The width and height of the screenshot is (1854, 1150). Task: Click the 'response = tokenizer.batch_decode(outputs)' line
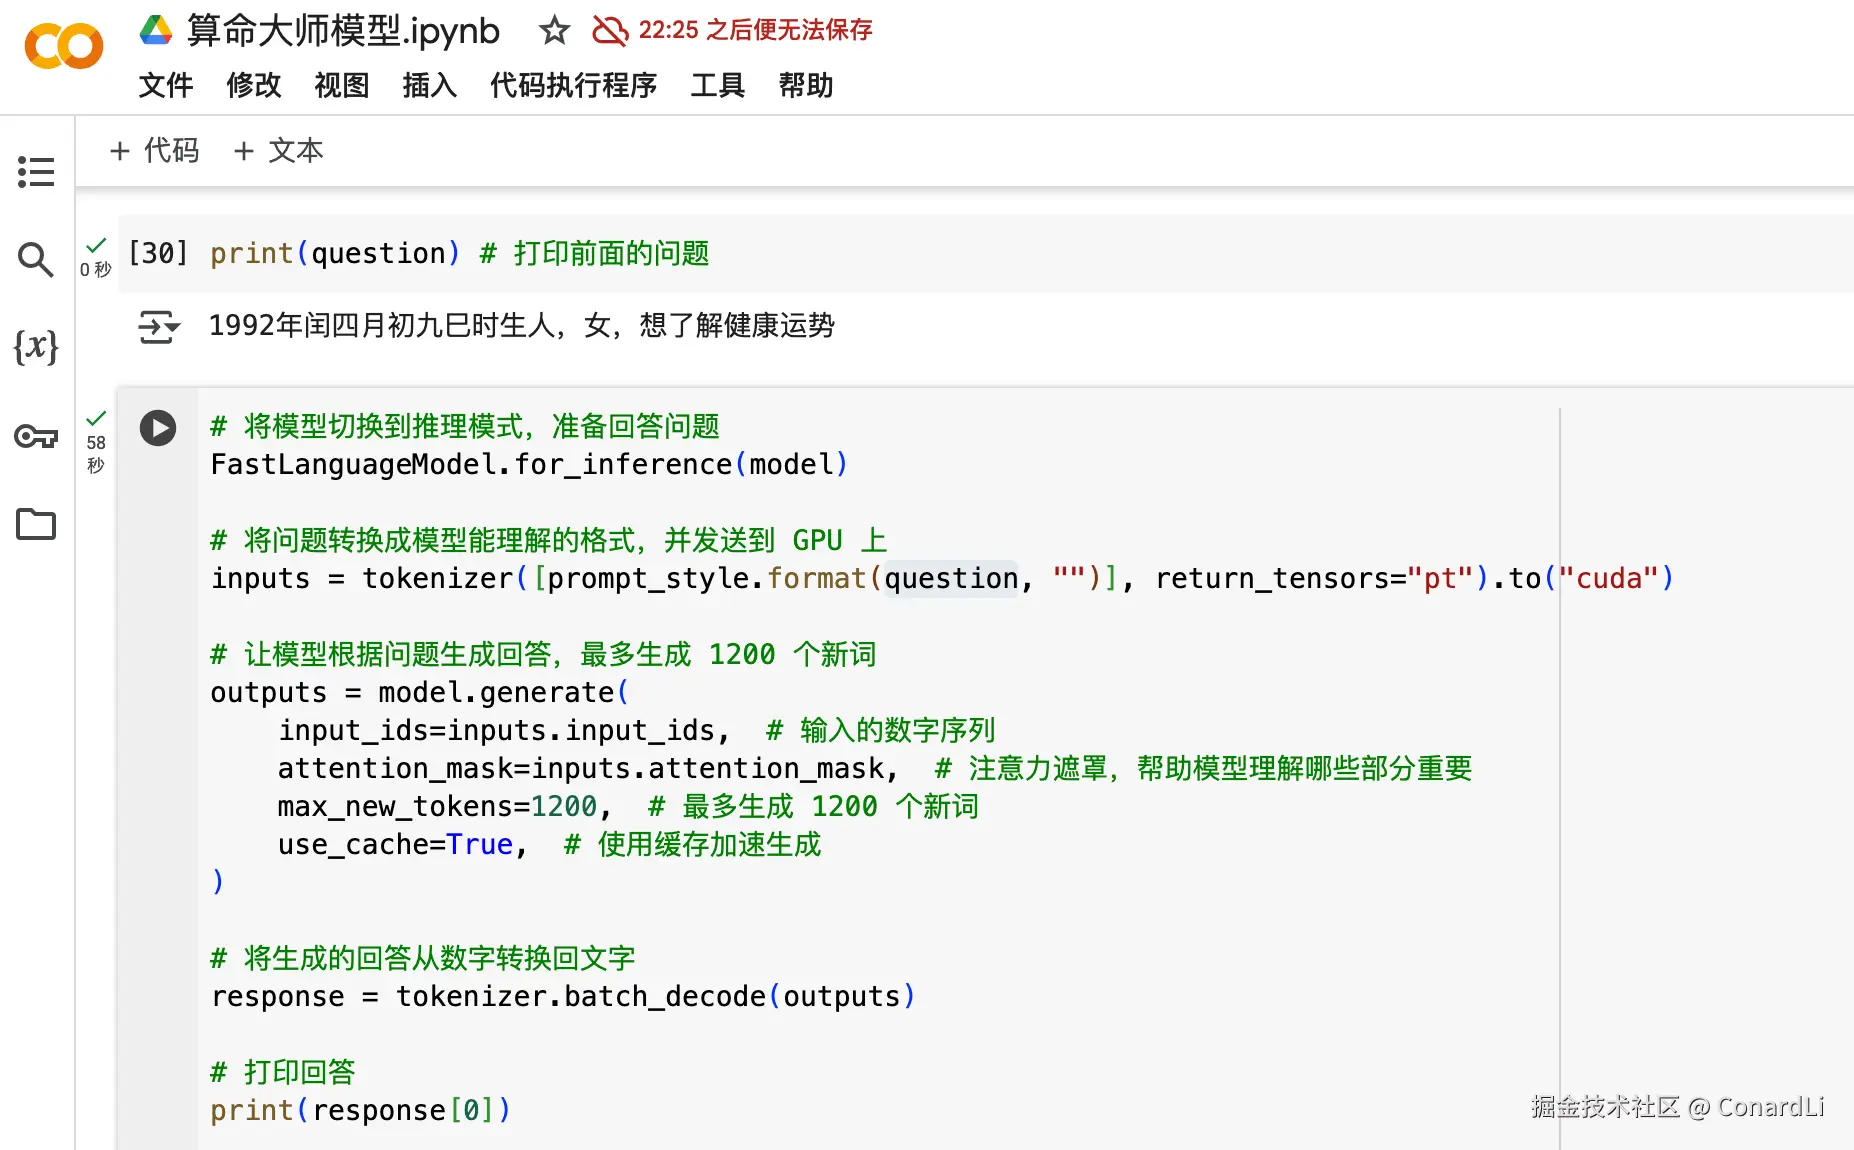click(x=563, y=996)
